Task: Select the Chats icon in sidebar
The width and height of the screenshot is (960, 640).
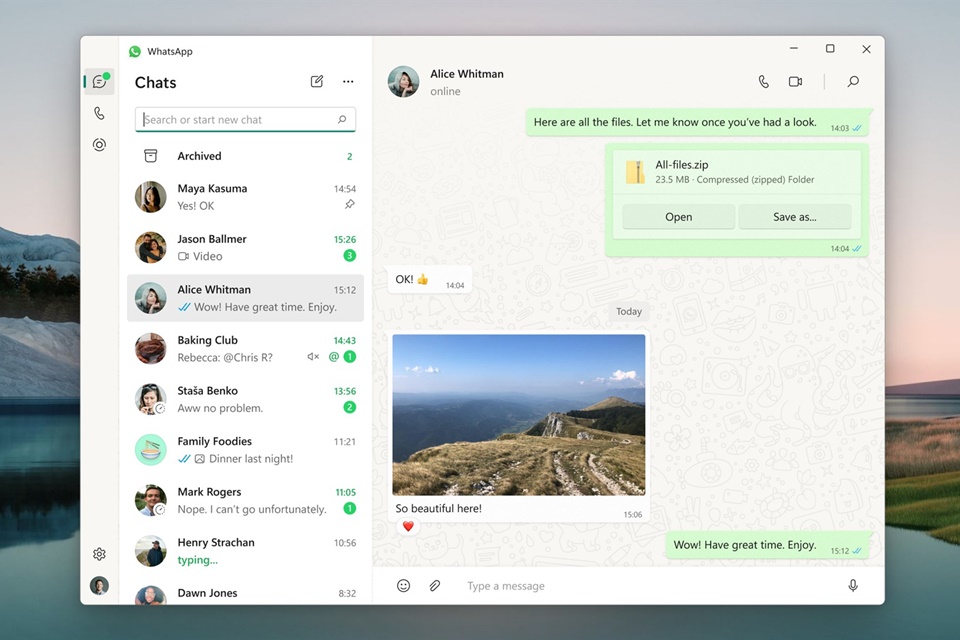Action: coord(99,81)
